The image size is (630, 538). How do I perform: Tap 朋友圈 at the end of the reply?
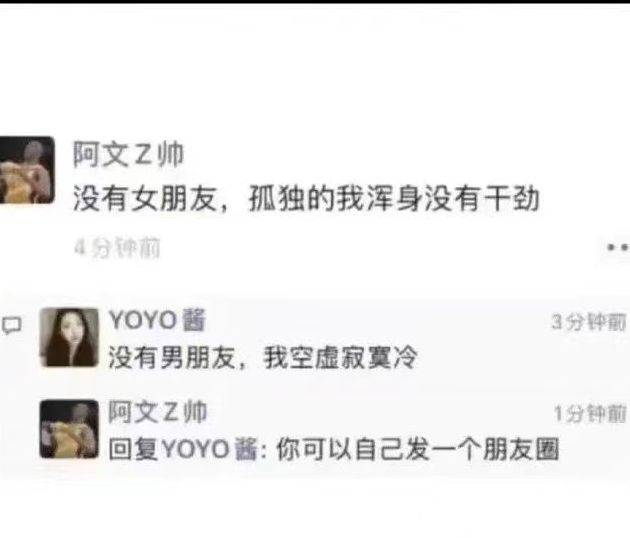pyautogui.click(x=521, y=449)
